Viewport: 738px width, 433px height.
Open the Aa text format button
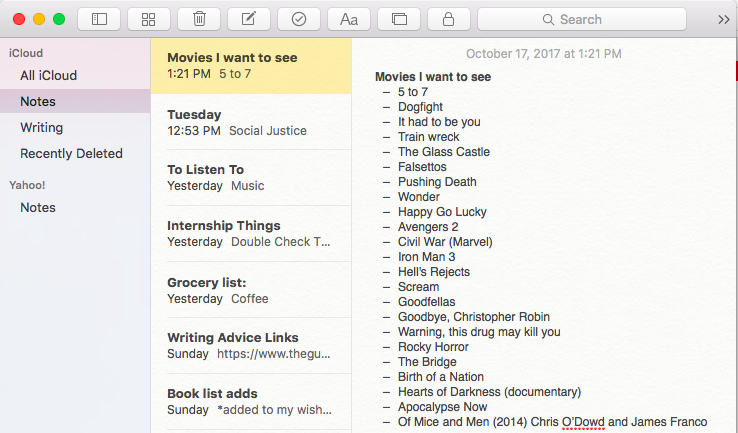coord(349,19)
